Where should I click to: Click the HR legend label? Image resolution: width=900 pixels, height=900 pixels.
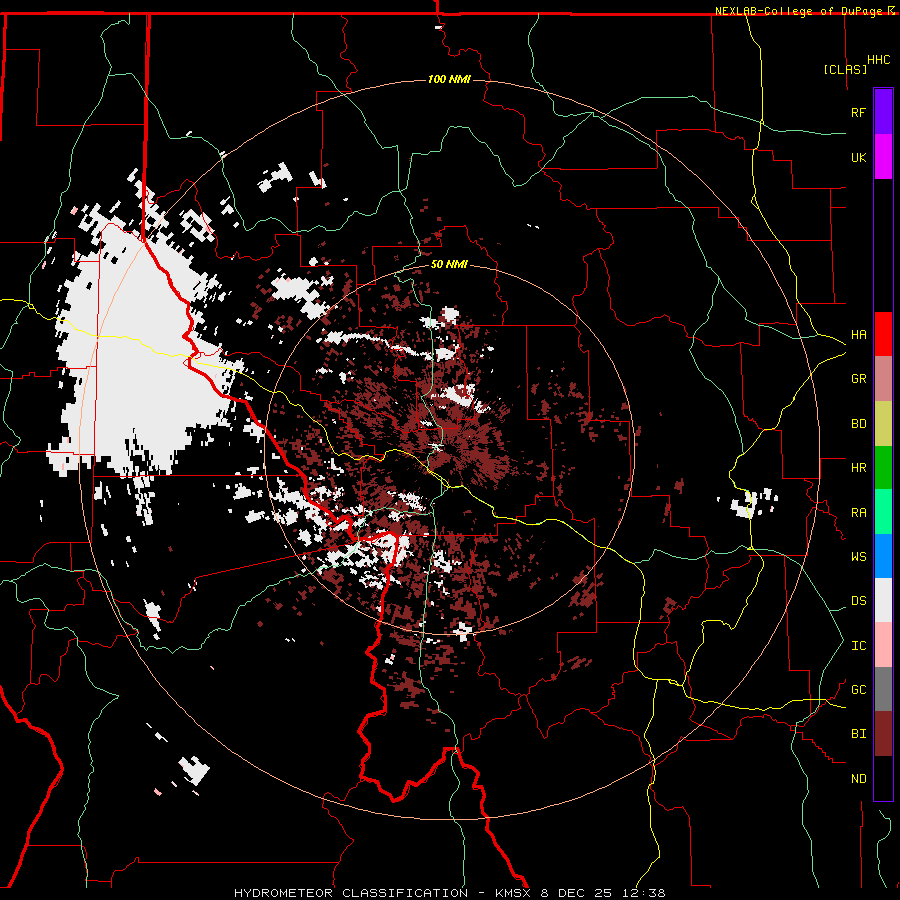pos(858,468)
